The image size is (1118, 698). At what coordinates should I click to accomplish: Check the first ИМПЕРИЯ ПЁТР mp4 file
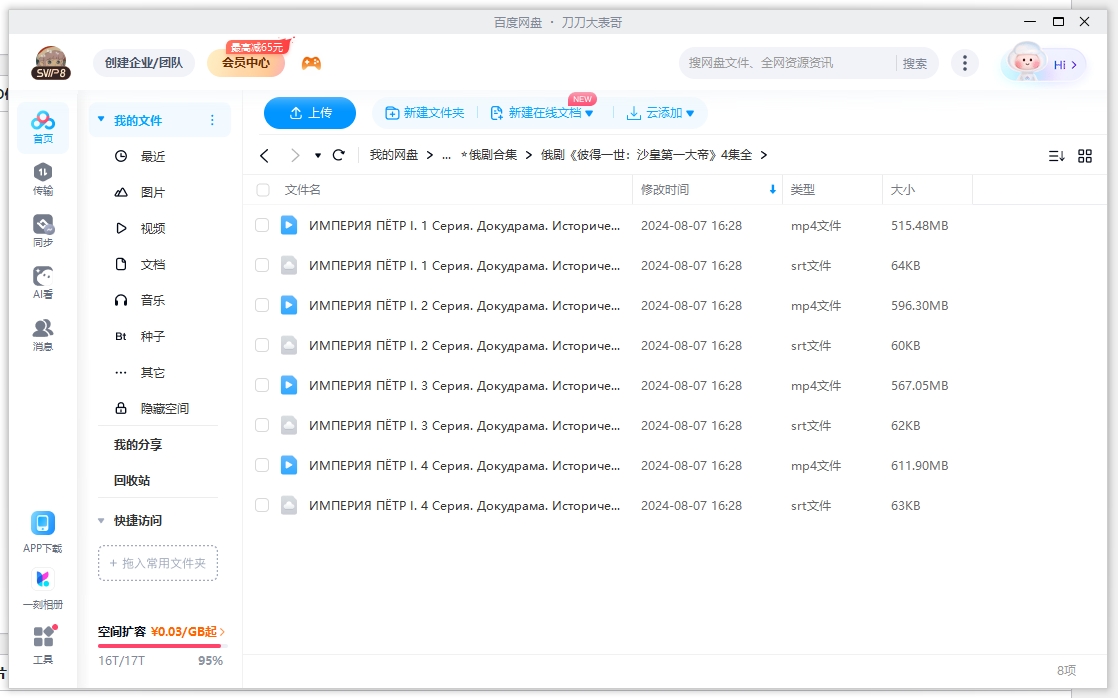click(x=261, y=225)
